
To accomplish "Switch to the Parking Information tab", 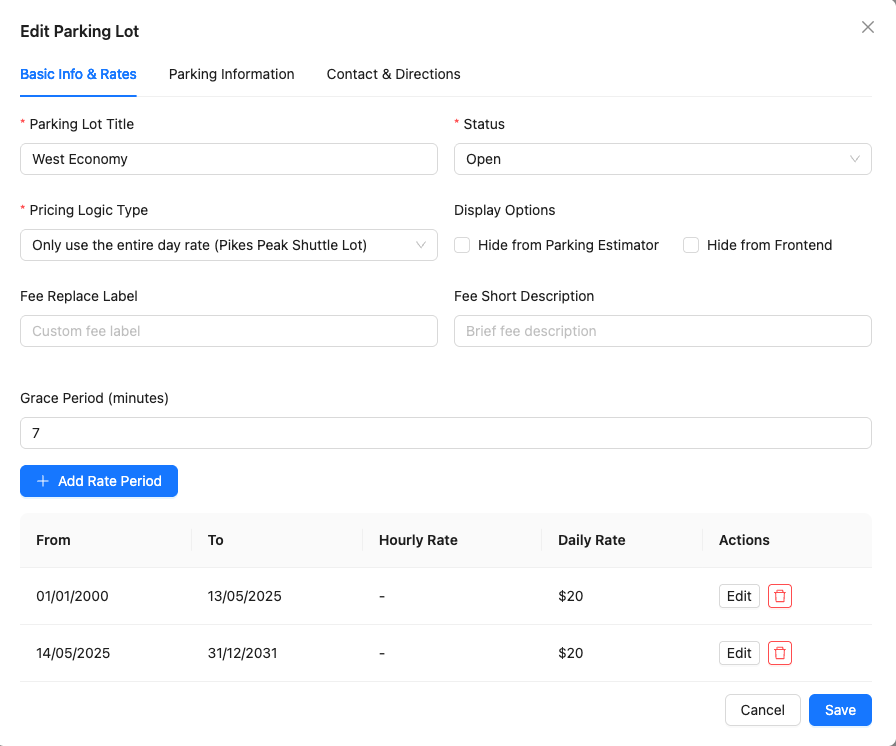I will click(231, 74).
